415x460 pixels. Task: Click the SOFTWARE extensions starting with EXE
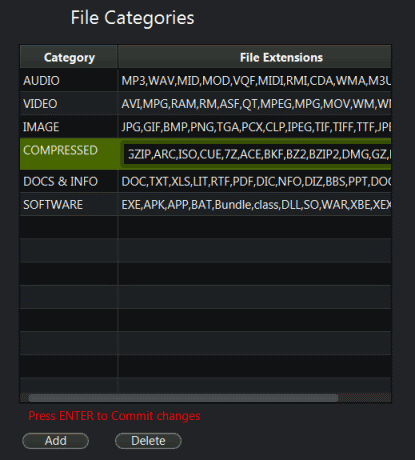click(x=255, y=204)
